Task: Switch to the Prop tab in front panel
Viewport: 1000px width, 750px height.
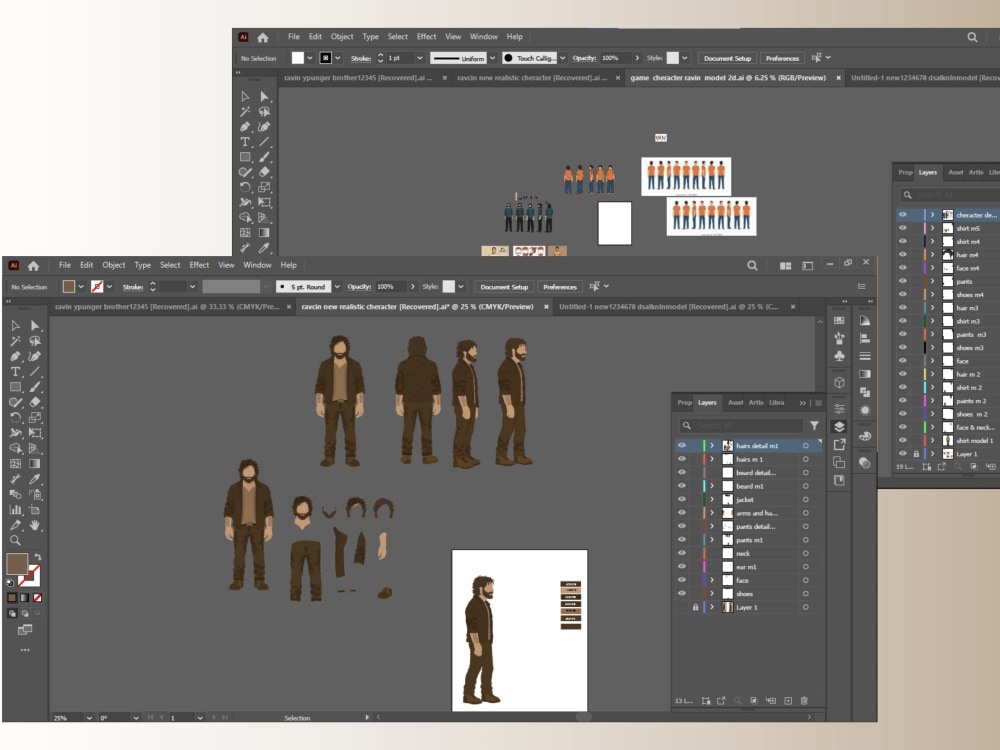Action: pyautogui.click(x=684, y=402)
